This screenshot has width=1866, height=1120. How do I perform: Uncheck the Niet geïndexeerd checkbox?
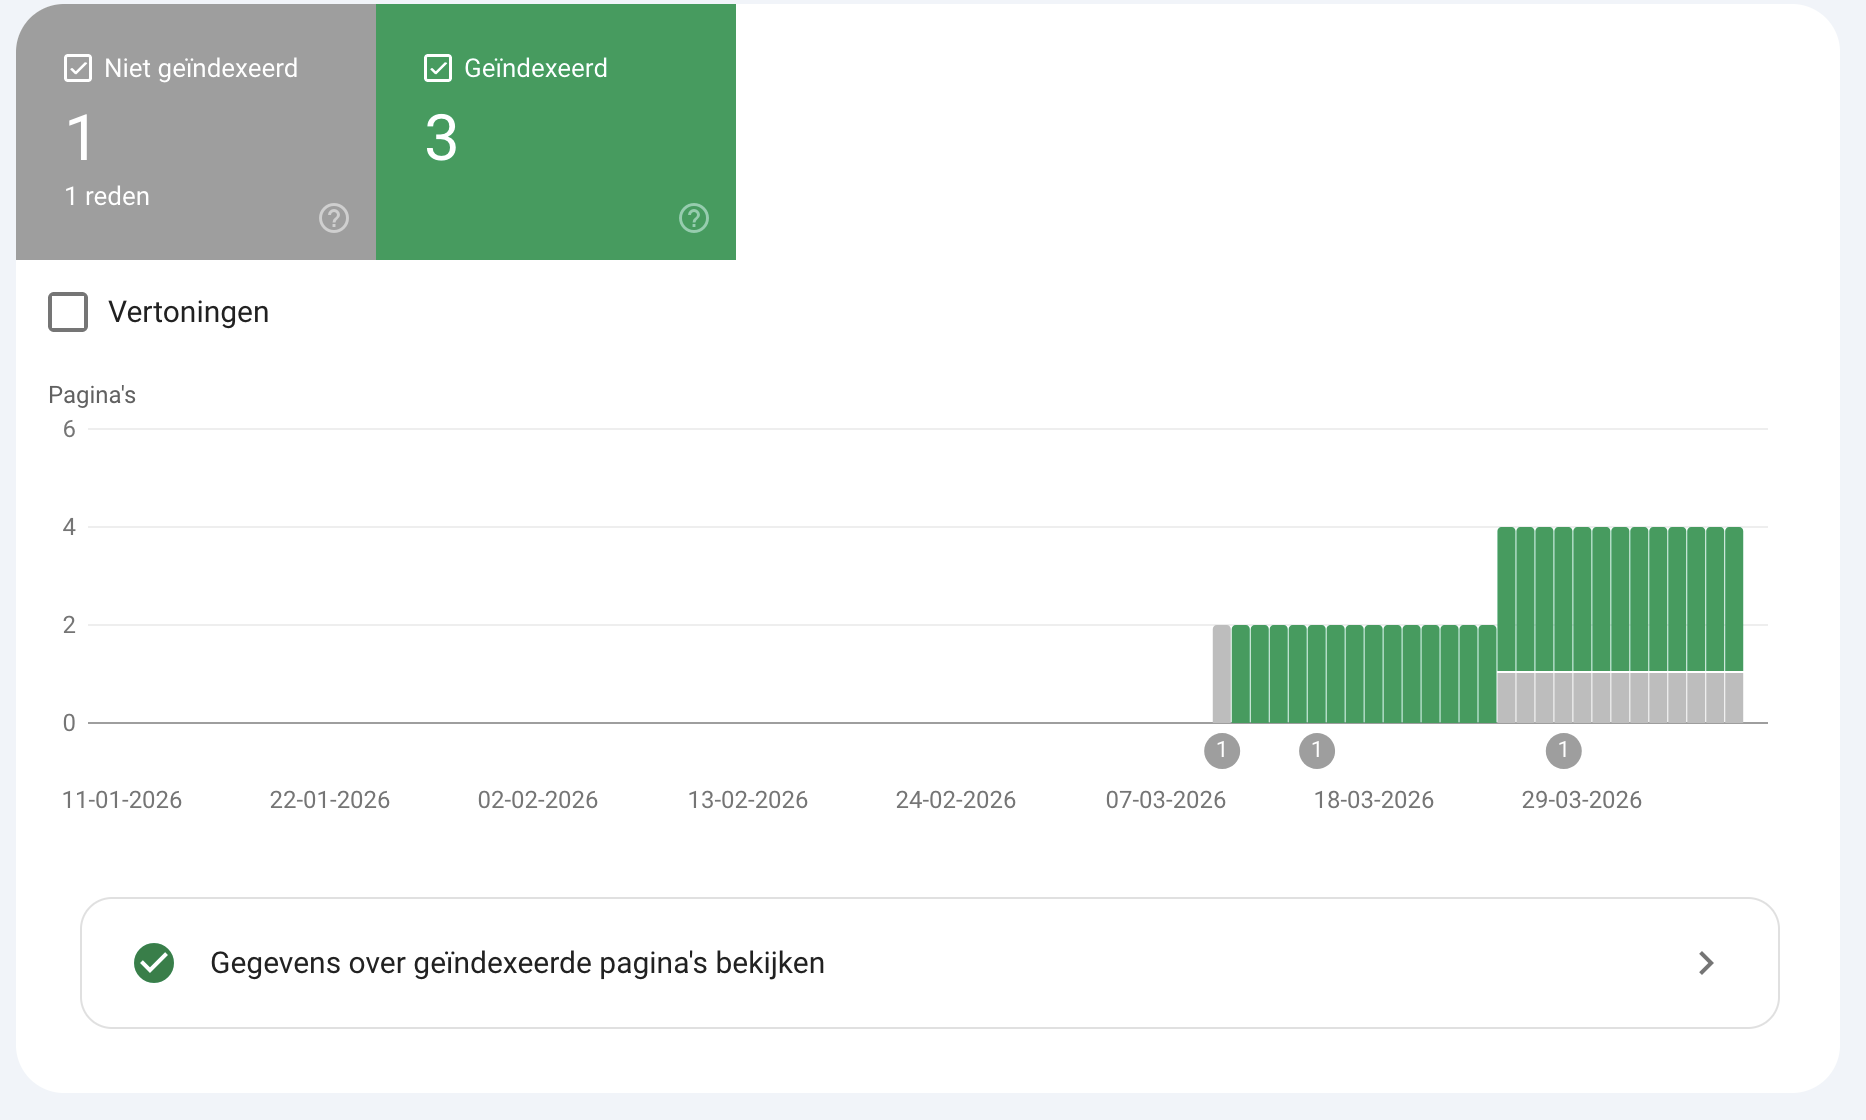pos(78,68)
